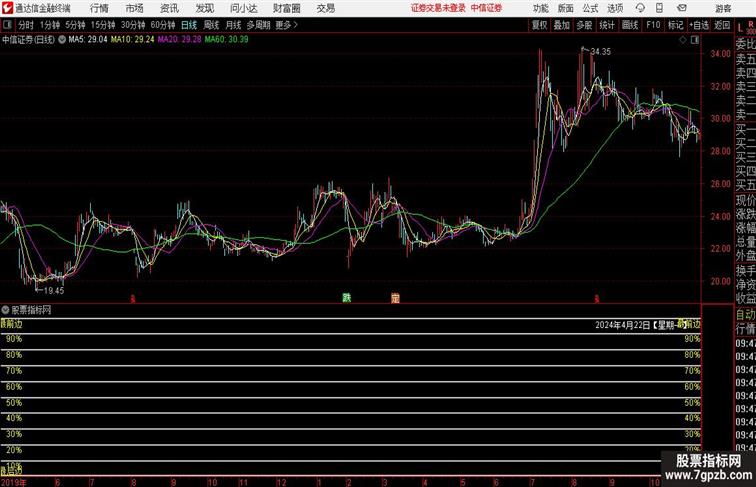Click the 股票指标网 indicator panel title
Viewport: 756px width, 487px height.
(x=31, y=310)
